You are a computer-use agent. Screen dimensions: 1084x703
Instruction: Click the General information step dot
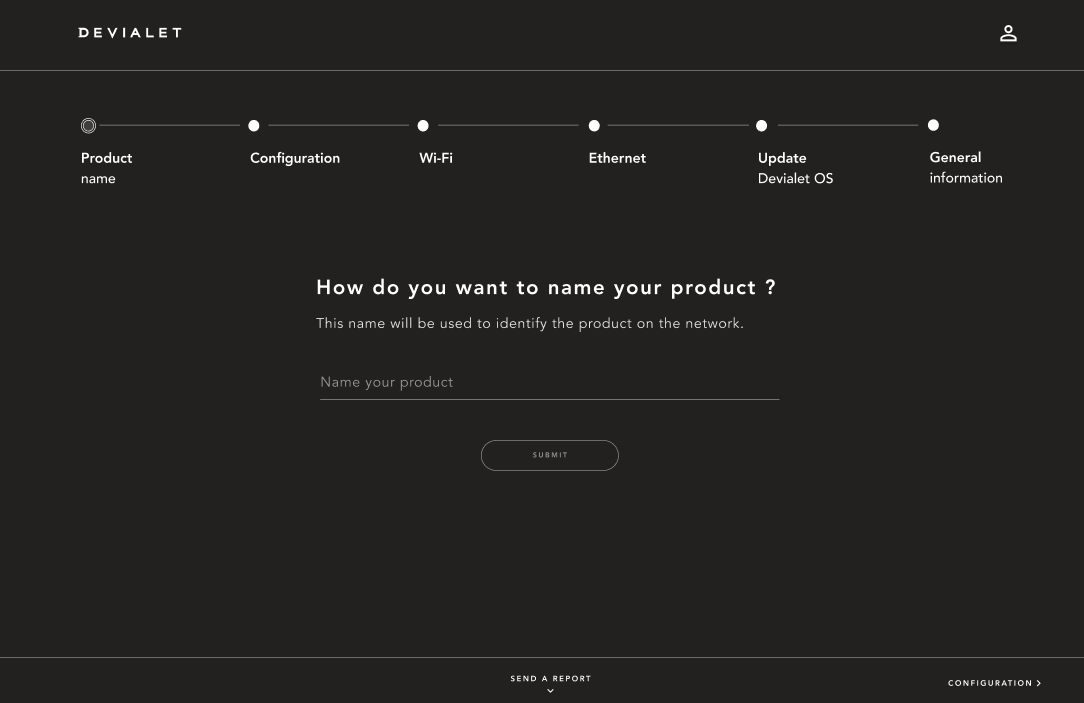[x=933, y=125]
